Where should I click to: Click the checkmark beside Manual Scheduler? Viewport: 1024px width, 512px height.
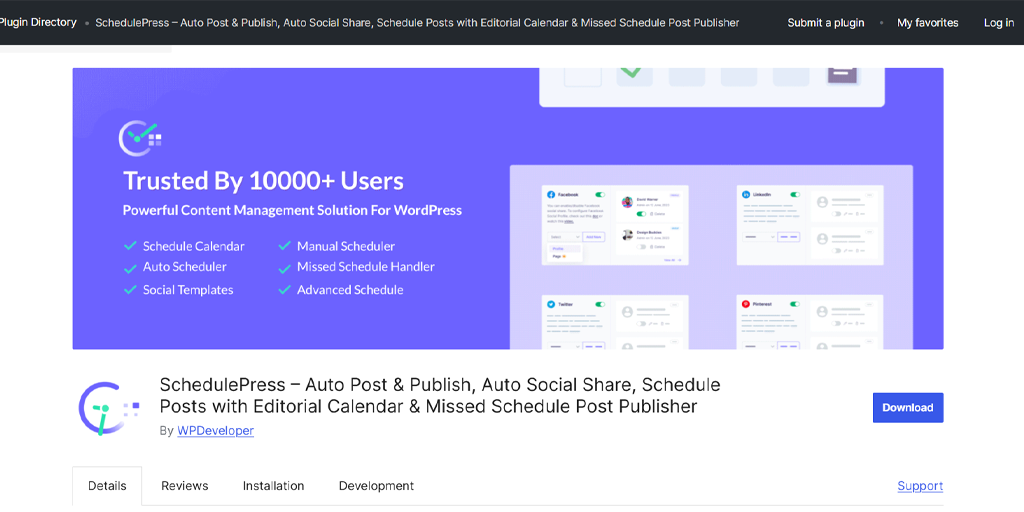point(284,246)
